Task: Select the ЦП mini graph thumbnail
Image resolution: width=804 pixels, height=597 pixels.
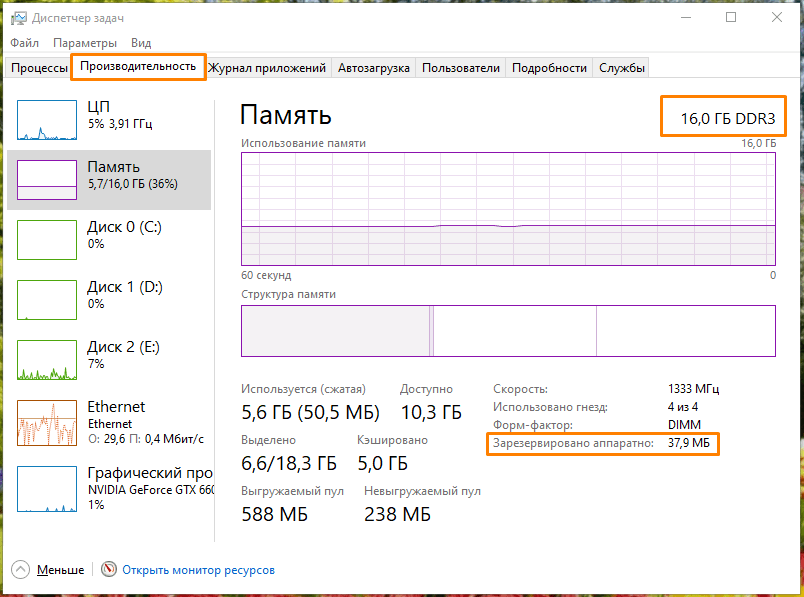Action: coord(47,120)
